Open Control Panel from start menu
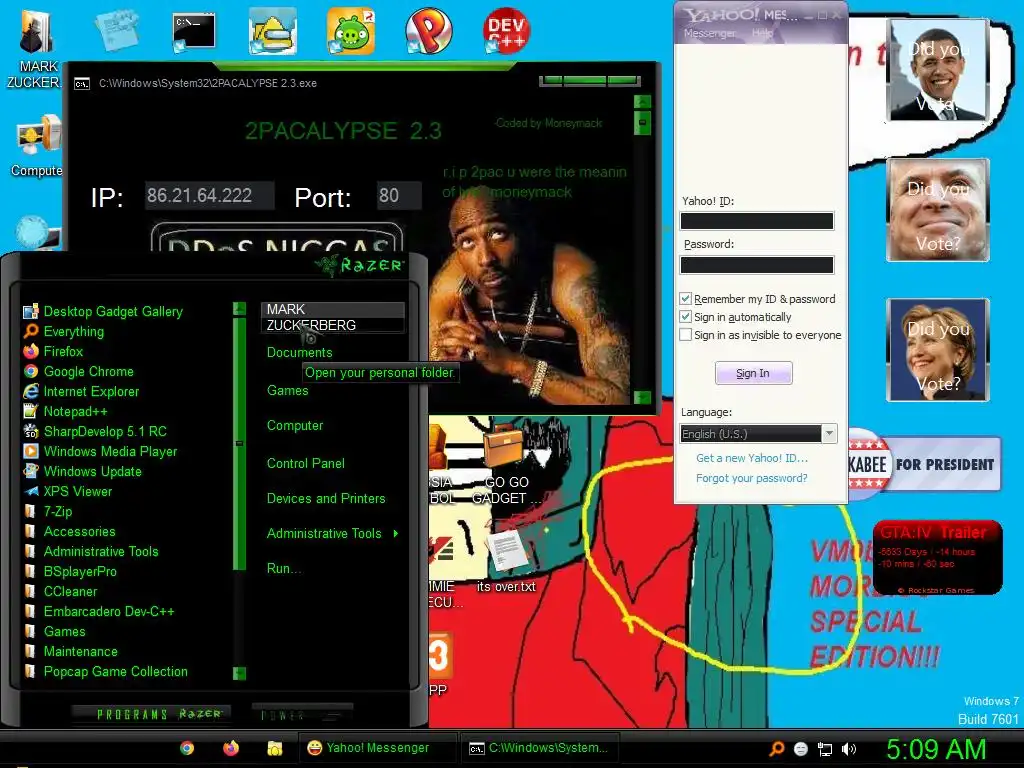This screenshot has height=768, width=1024. pyautogui.click(x=306, y=464)
